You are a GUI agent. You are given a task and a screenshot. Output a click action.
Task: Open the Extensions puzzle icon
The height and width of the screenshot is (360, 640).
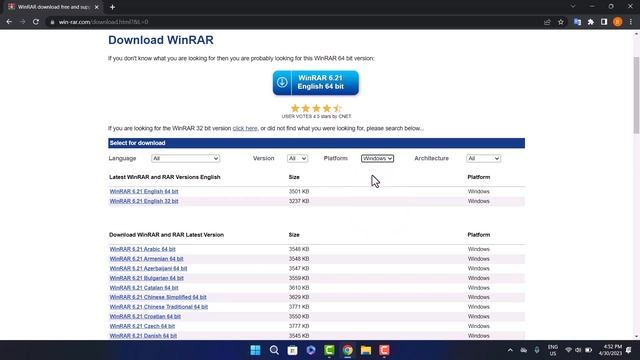click(x=591, y=22)
